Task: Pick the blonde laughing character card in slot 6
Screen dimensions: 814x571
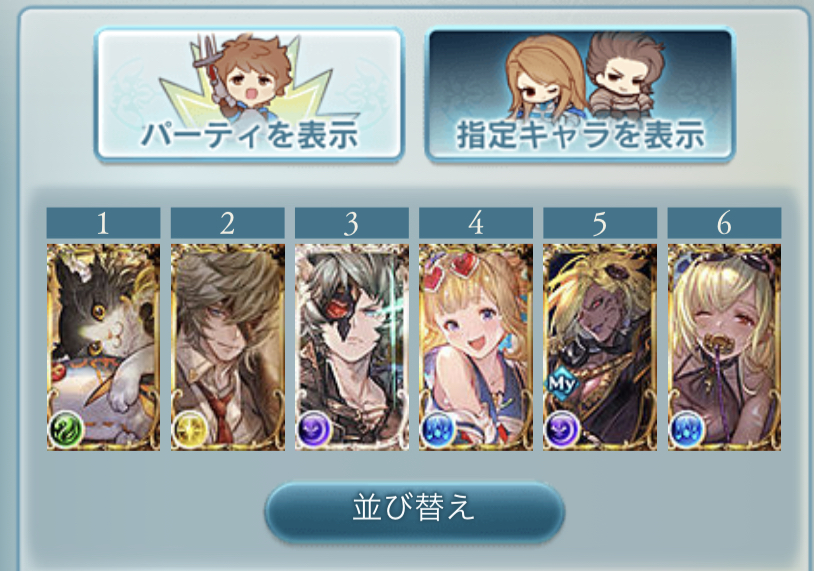Action: click(x=724, y=347)
